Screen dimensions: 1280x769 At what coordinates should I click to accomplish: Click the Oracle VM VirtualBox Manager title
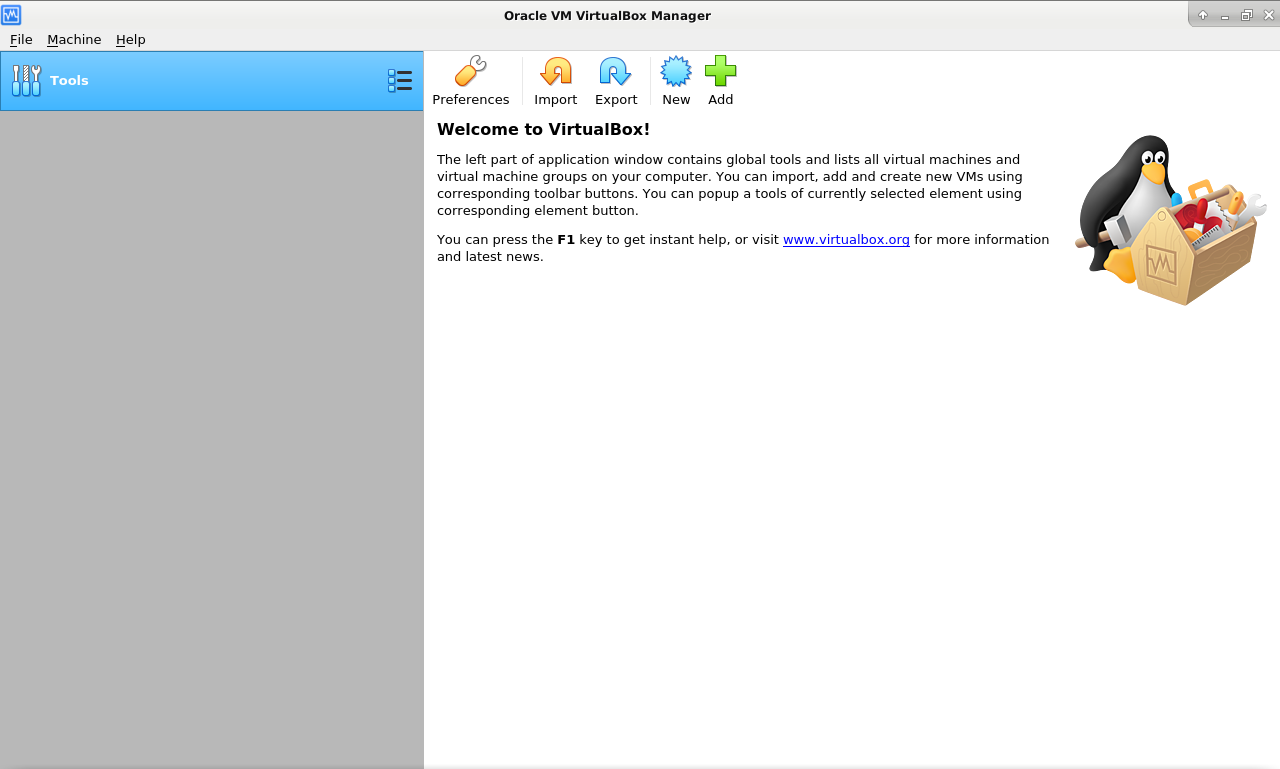pyautogui.click(x=607, y=15)
